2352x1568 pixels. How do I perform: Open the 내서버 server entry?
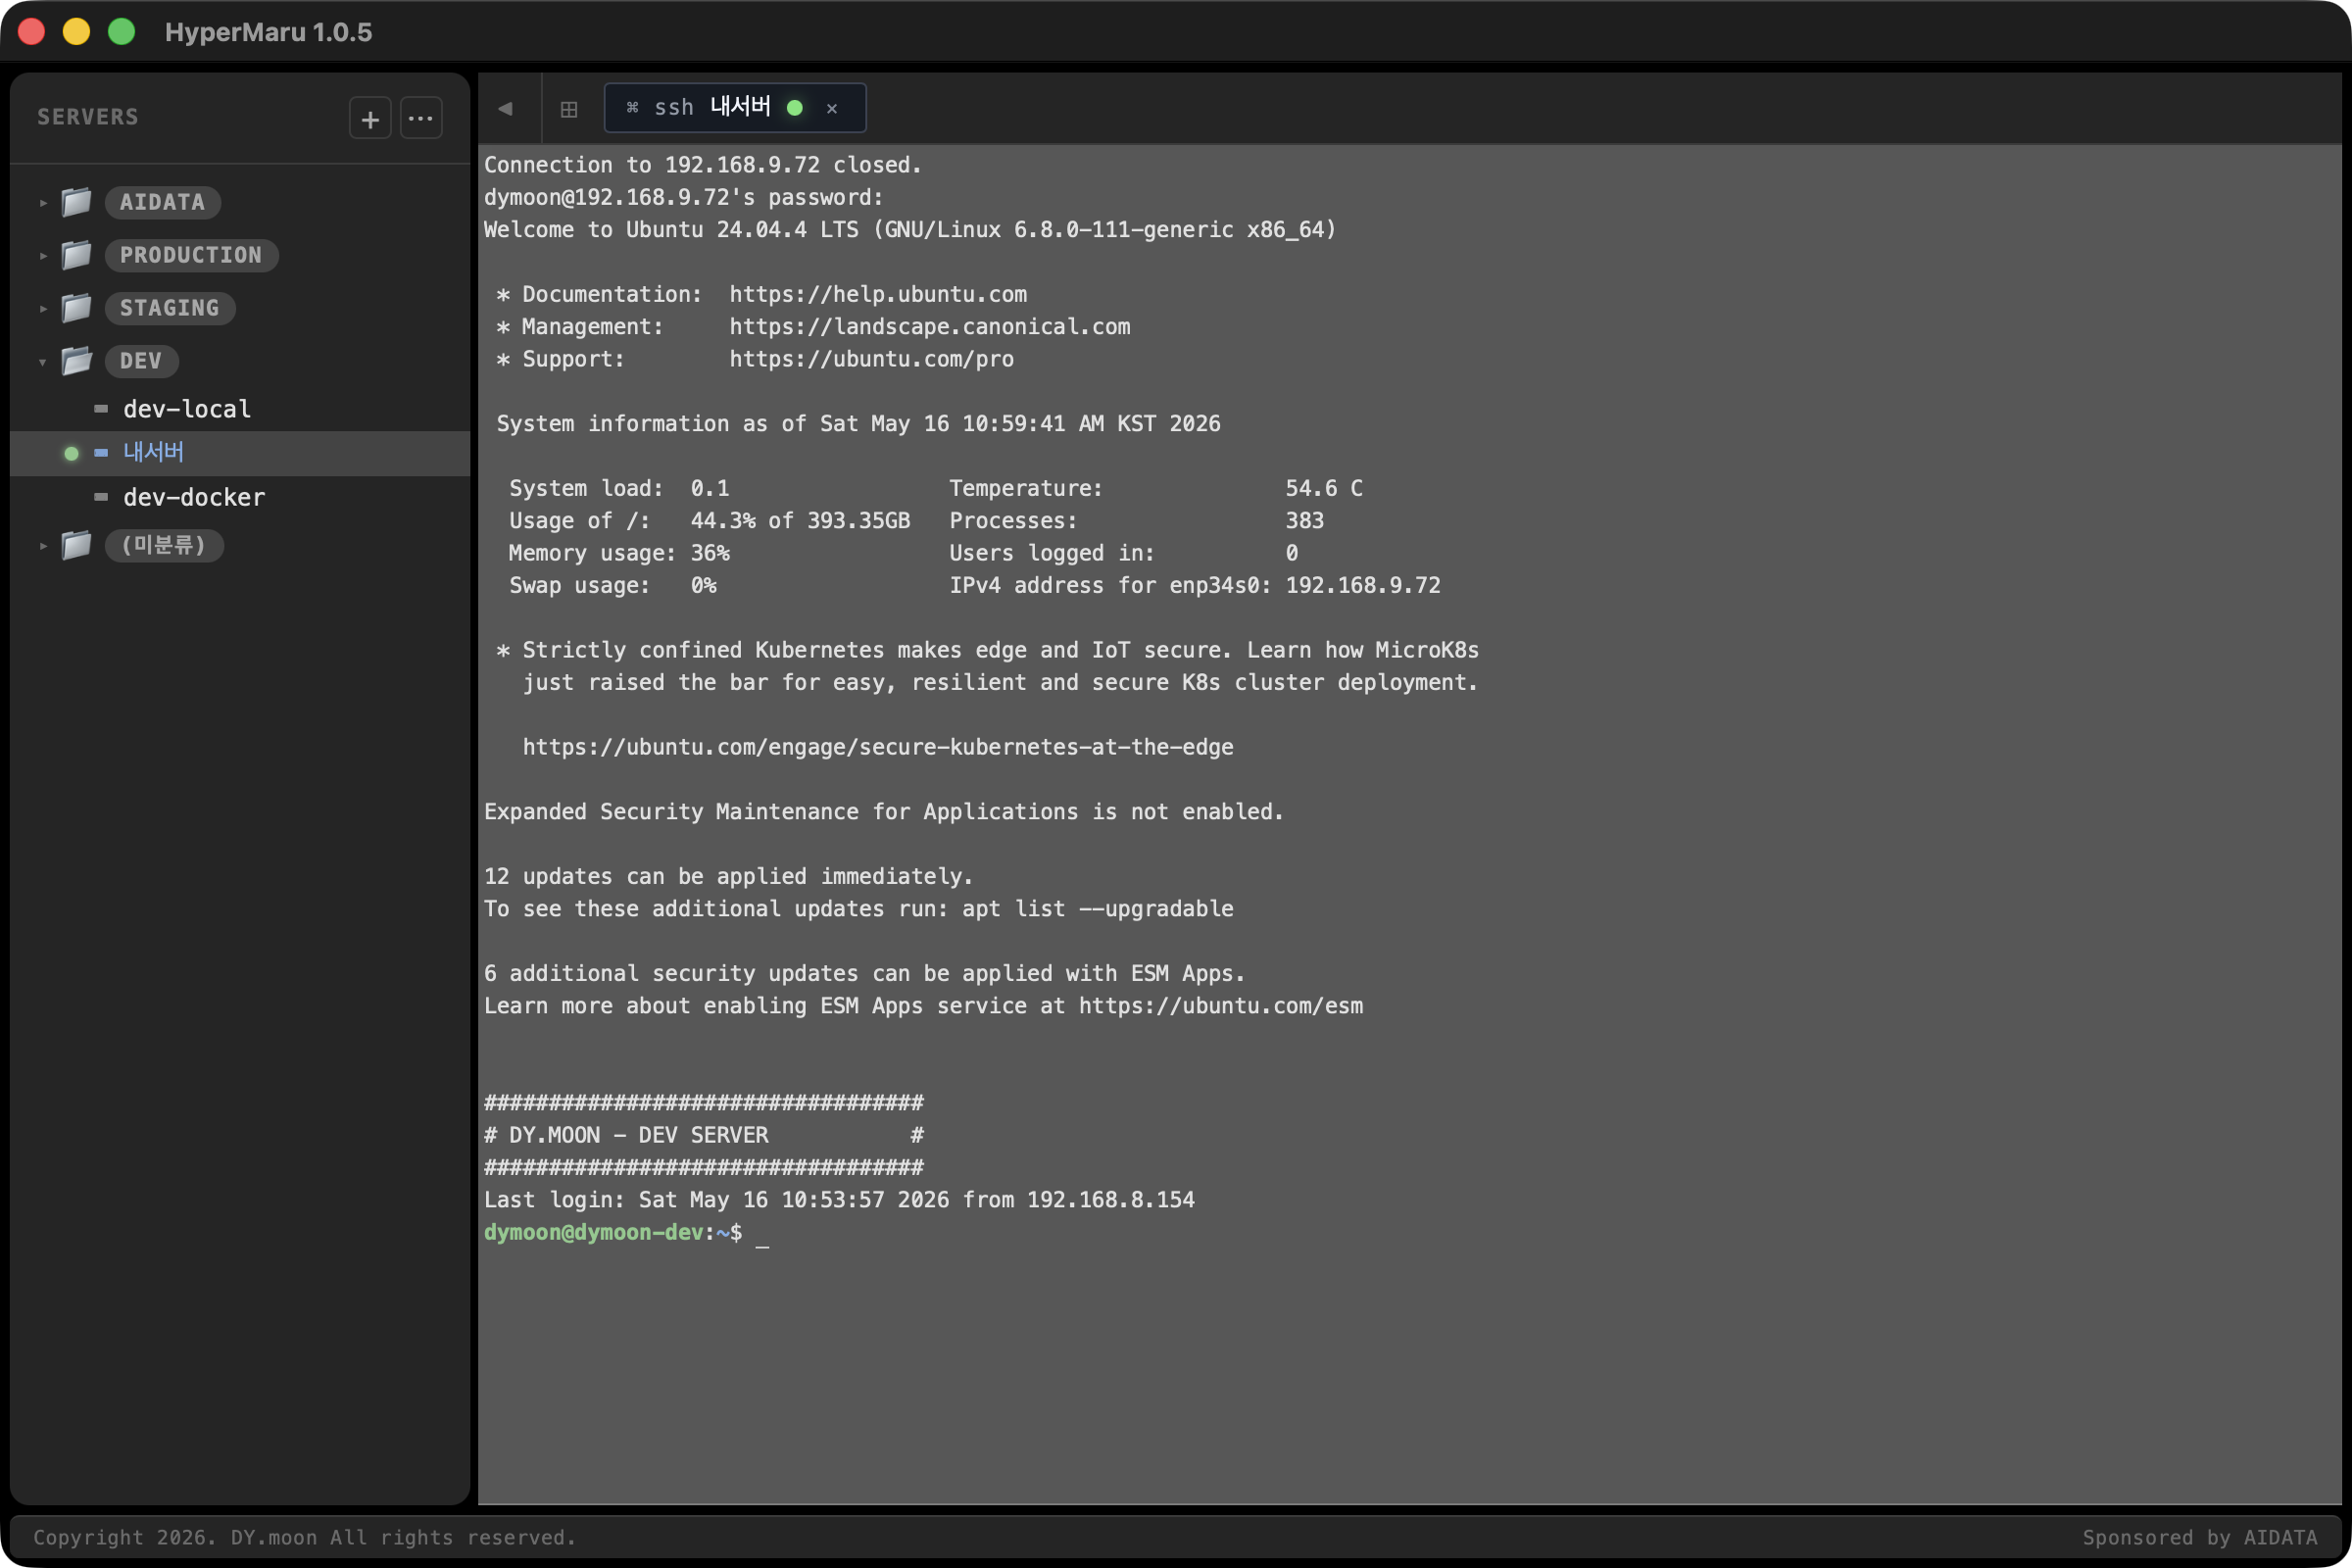tap(240, 453)
